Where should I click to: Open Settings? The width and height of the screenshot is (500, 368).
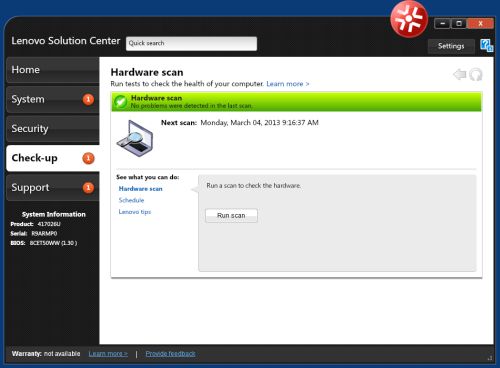tap(451, 46)
